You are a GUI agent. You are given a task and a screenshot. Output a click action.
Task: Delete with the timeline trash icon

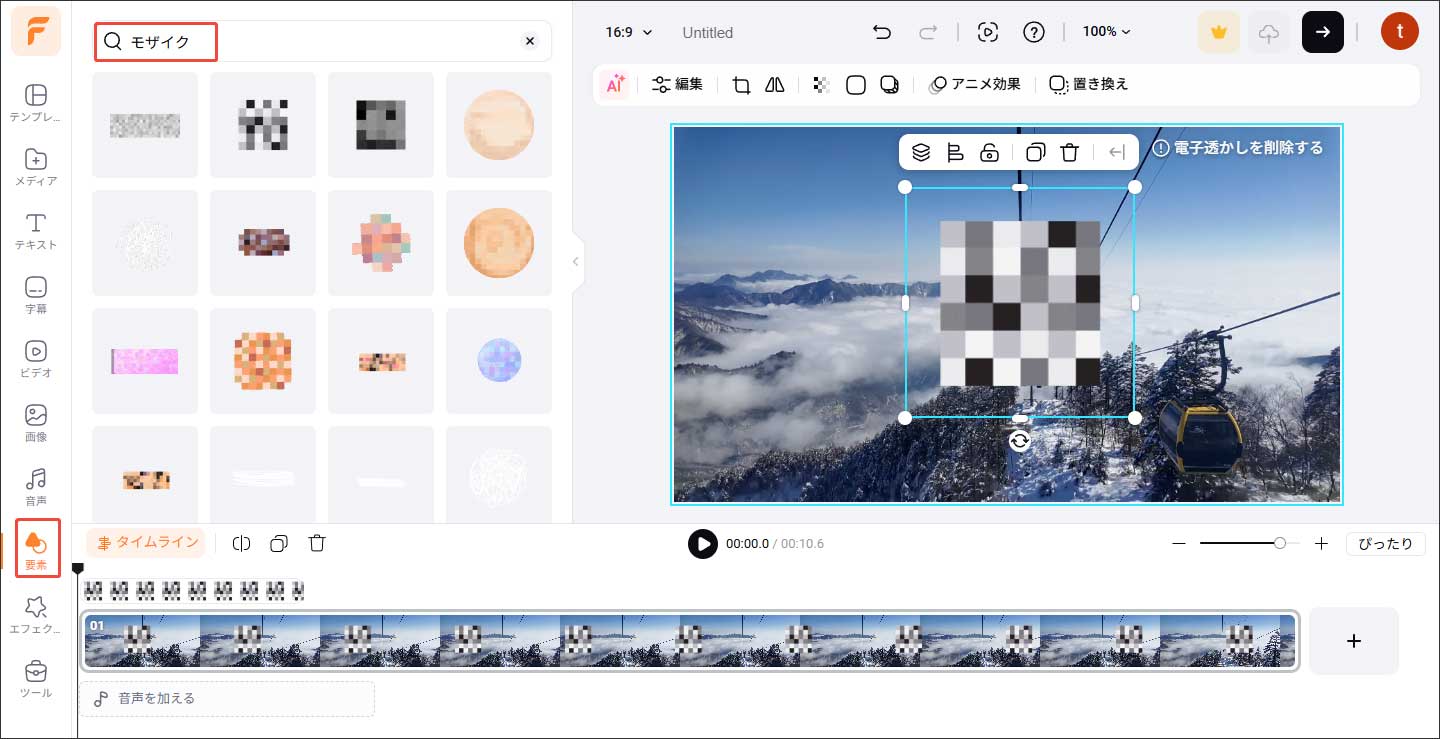[x=317, y=543]
